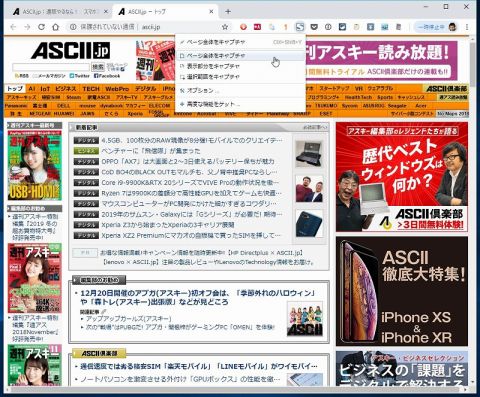Screen dimensions: 480x397
Task: Open the Twitter link under search
Action: [x=80, y=76]
